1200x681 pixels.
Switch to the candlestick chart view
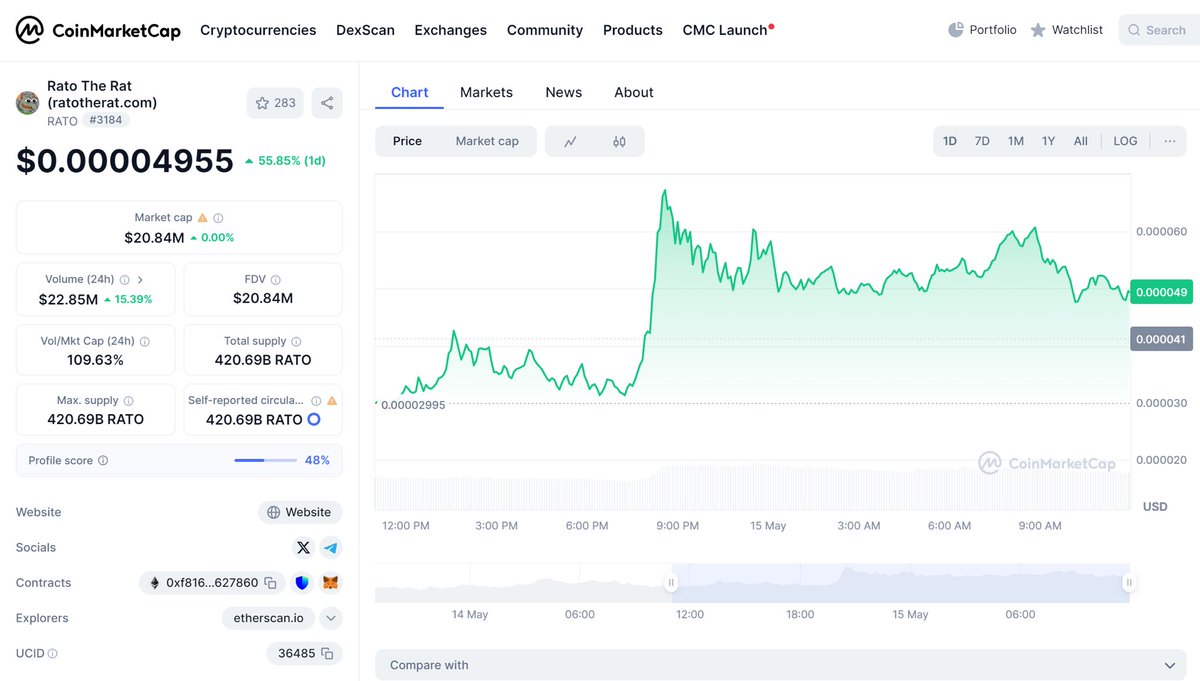pos(619,141)
